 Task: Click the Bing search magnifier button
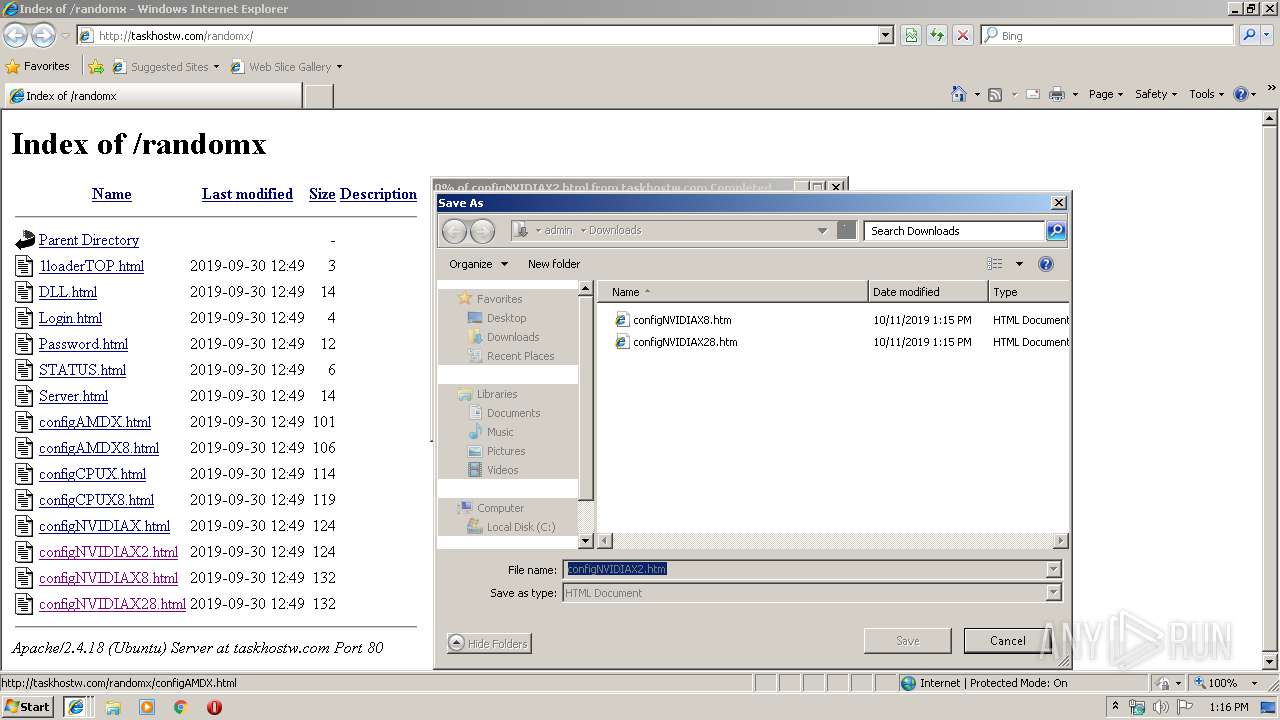(x=1249, y=35)
